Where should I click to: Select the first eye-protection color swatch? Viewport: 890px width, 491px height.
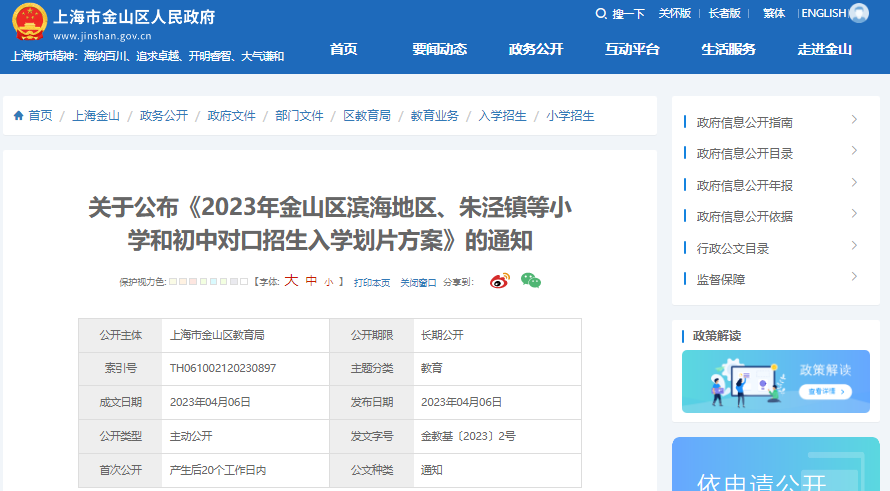tap(173, 283)
